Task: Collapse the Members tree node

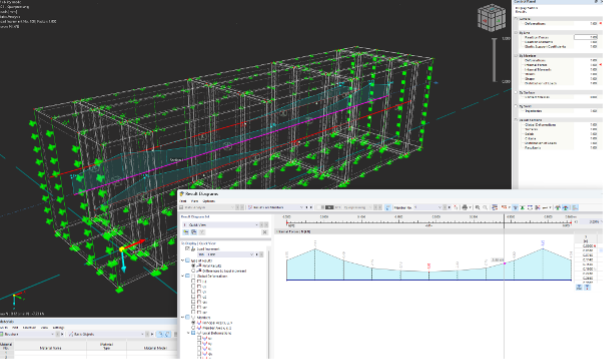Action: tap(183, 317)
